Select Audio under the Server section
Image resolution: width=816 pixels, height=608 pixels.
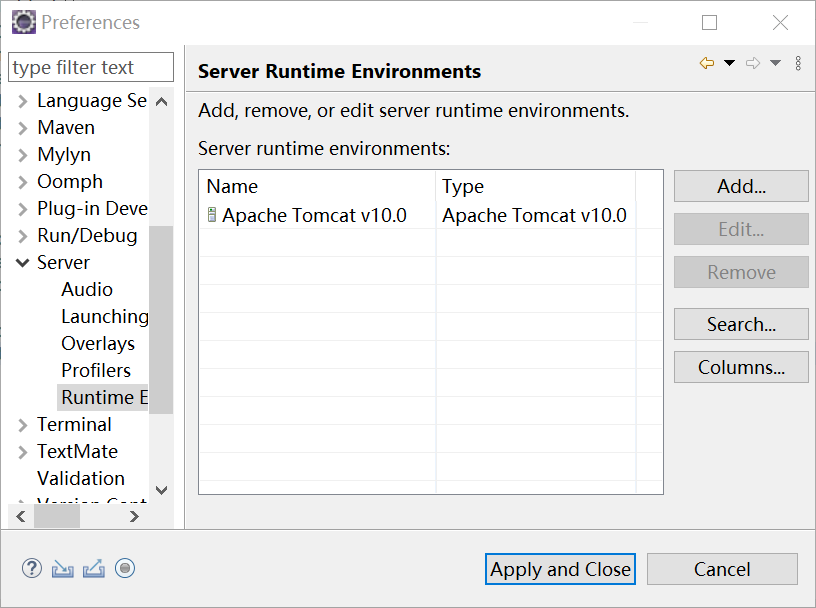tap(87, 289)
